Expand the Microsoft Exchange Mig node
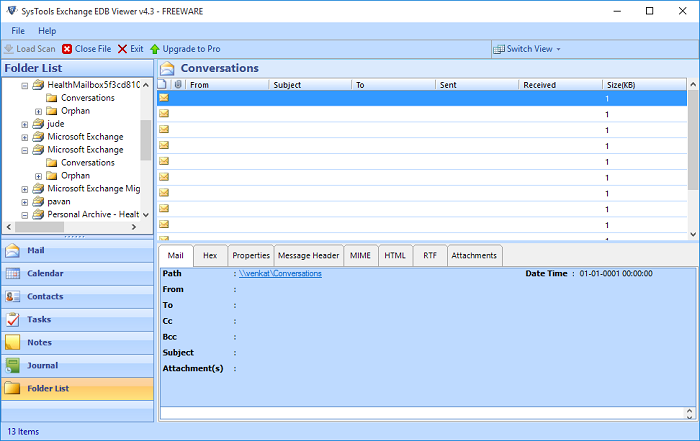 coord(25,189)
